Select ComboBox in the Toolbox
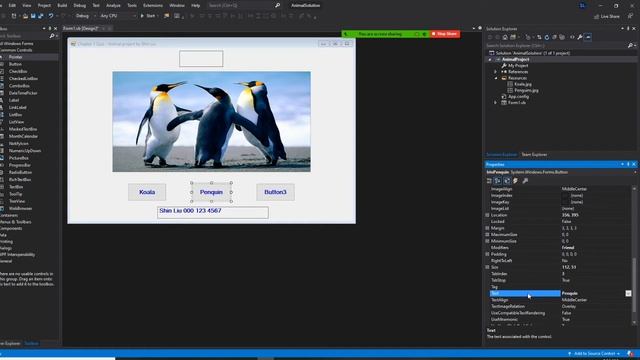 pos(19,86)
